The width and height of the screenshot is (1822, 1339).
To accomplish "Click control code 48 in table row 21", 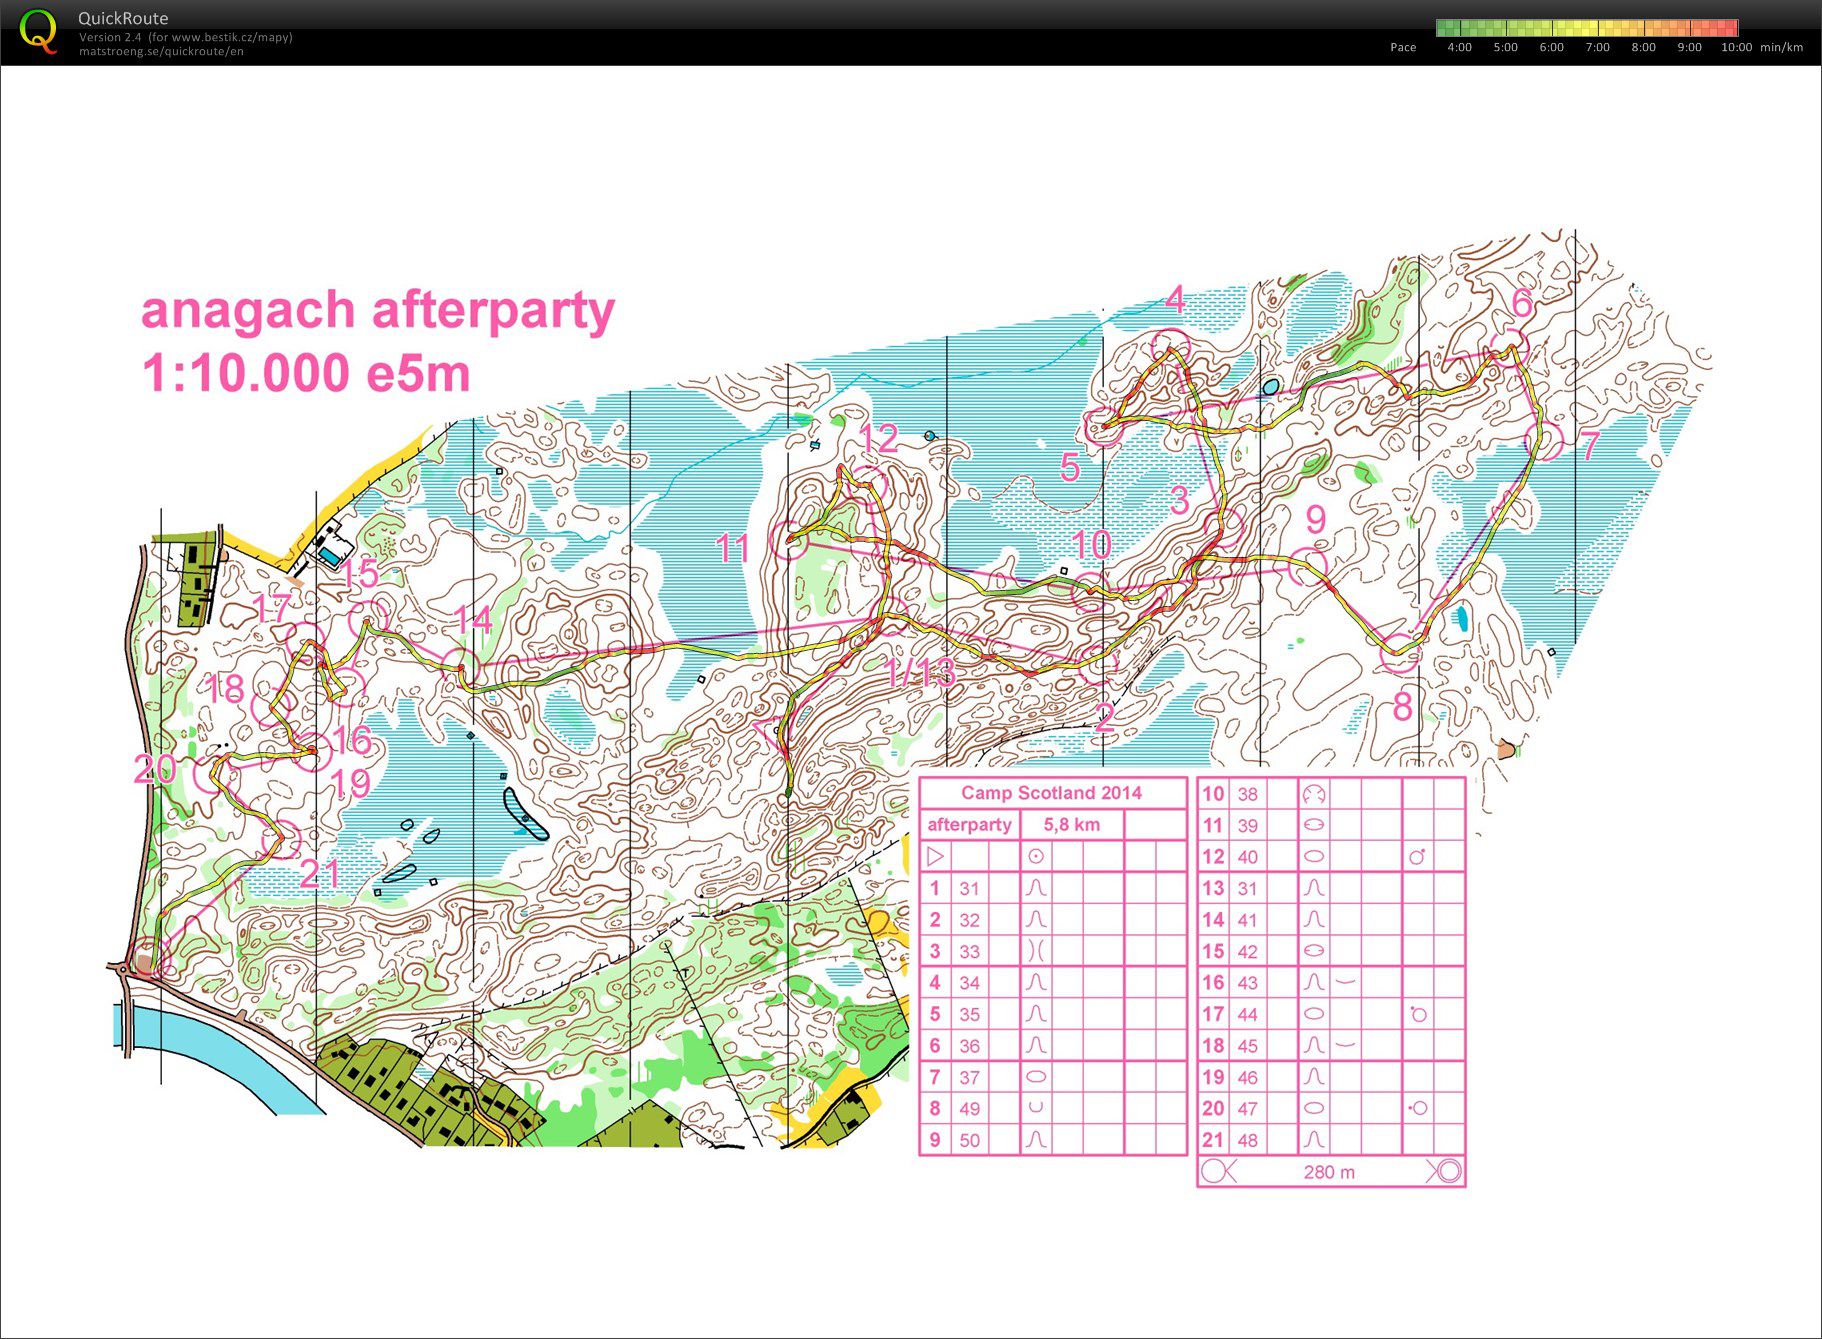I will pyautogui.click(x=1247, y=1140).
